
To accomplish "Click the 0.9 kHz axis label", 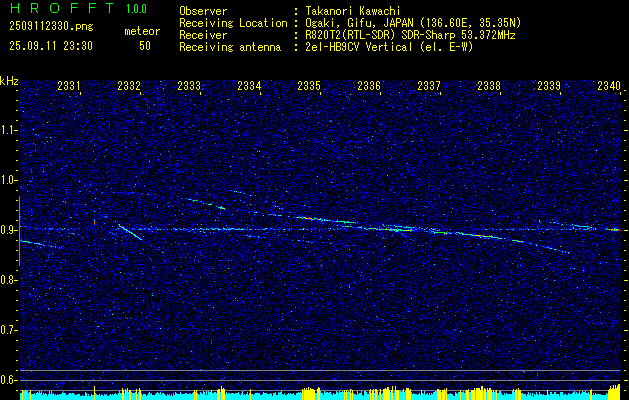I will [x=8, y=230].
